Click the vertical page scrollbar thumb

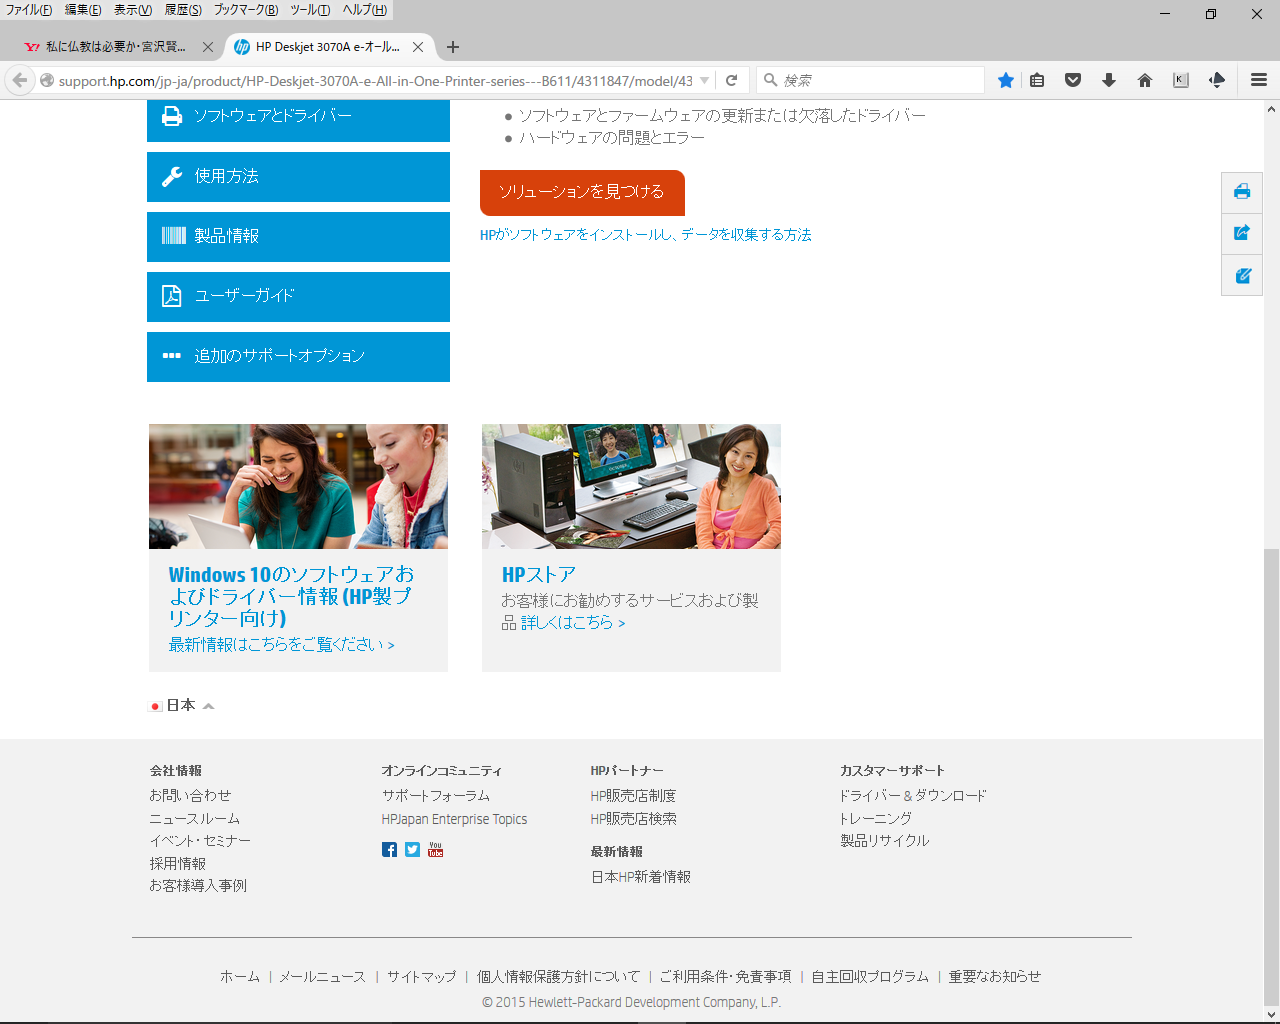point(1271,776)
